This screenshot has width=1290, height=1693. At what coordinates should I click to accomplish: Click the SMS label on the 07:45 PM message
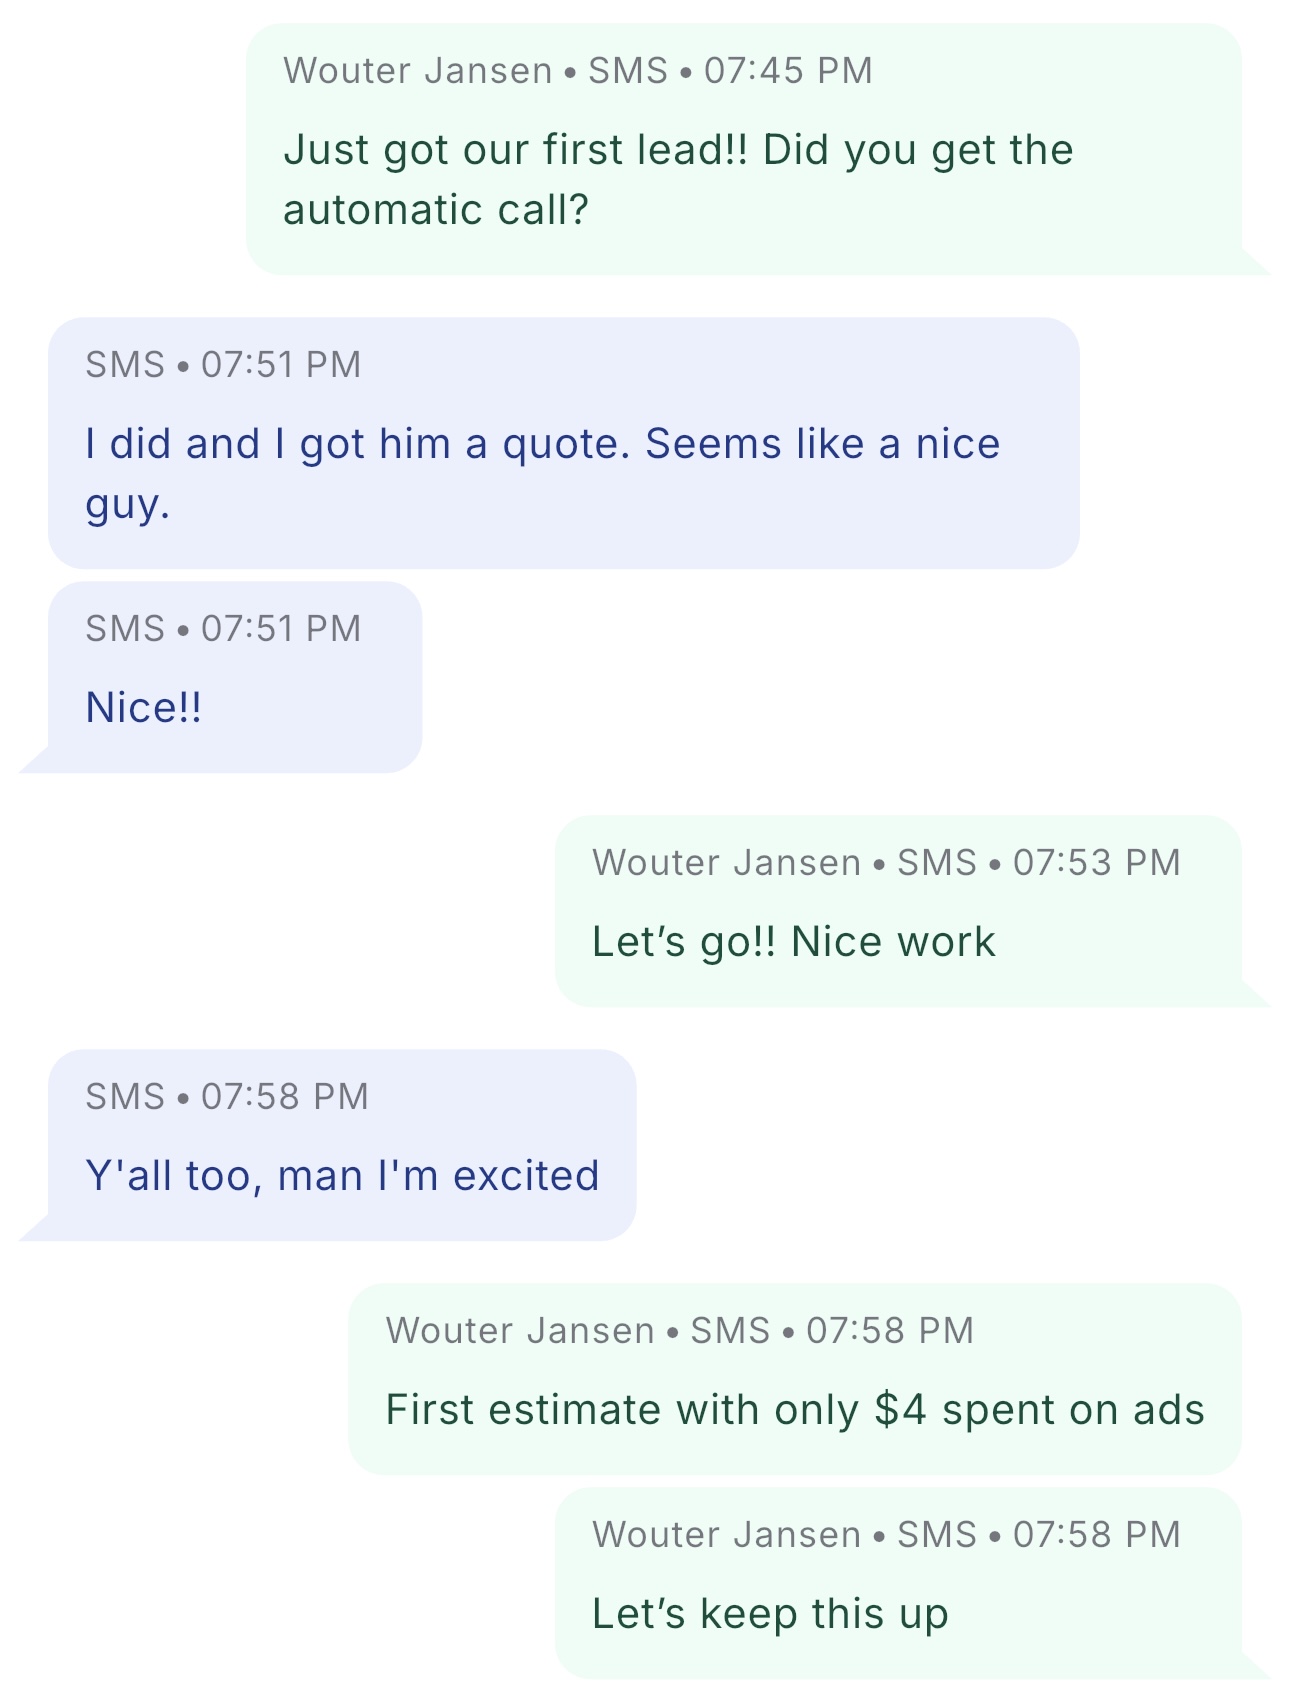pos(627,71)
